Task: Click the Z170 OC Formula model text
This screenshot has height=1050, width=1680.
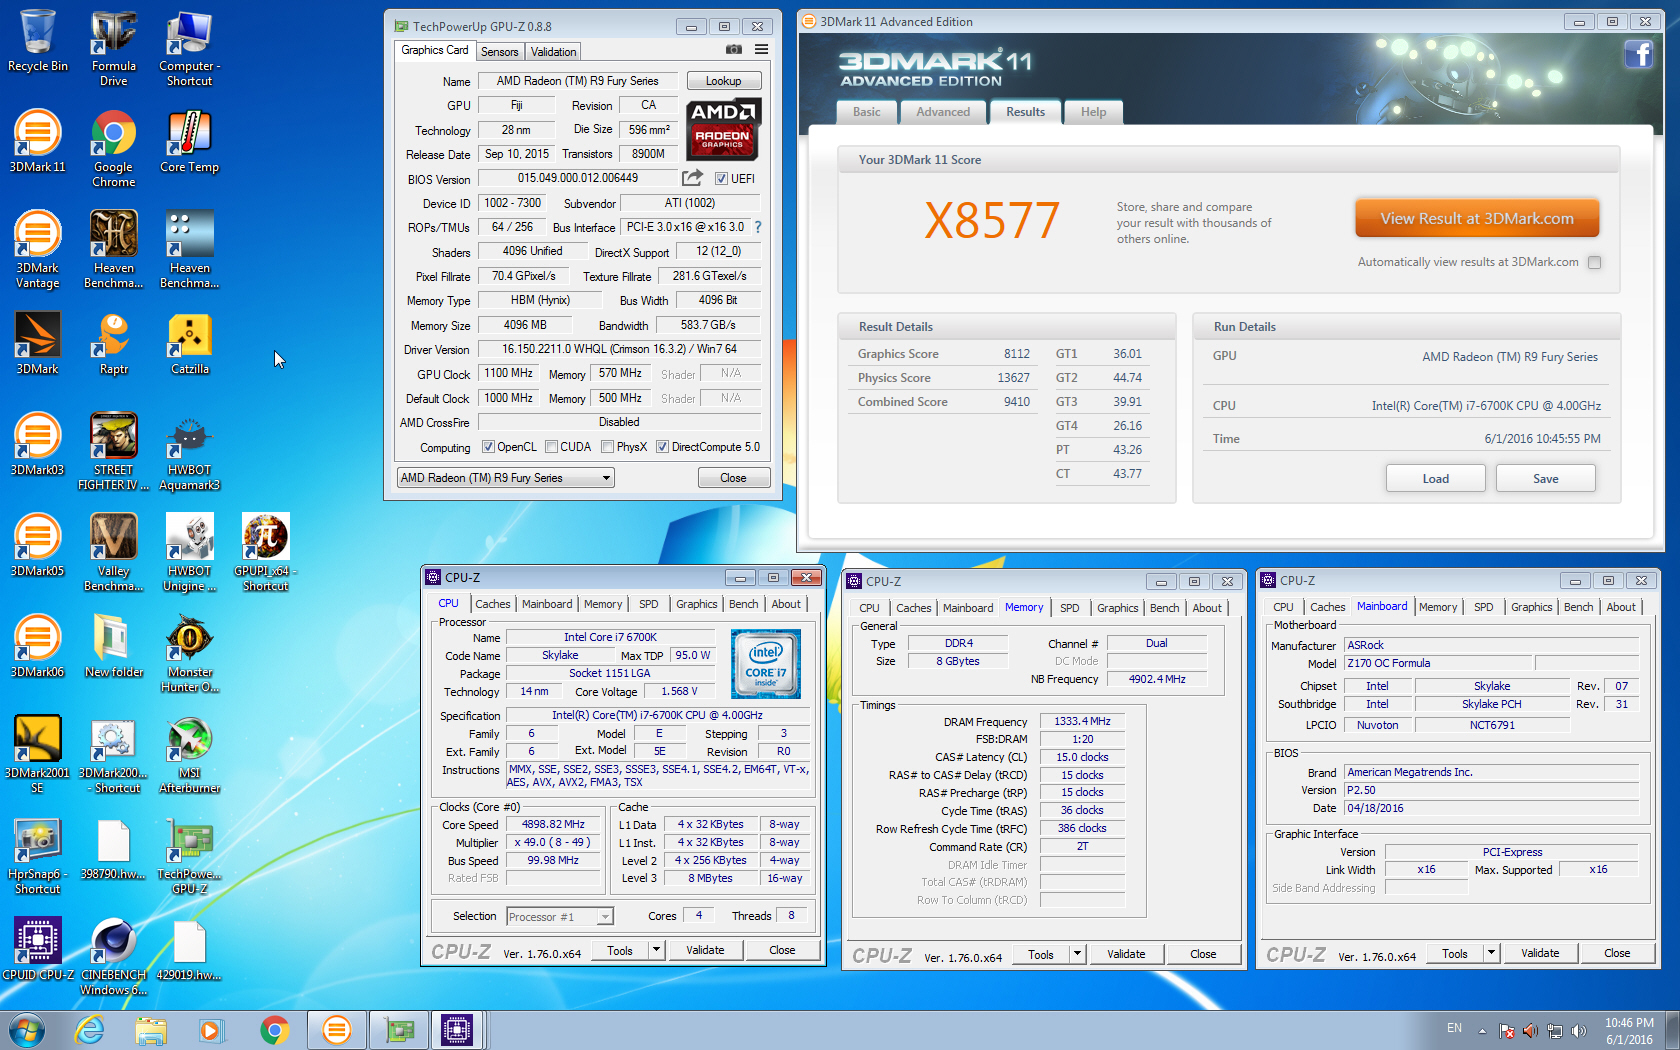Action: tap(1388, 663)
